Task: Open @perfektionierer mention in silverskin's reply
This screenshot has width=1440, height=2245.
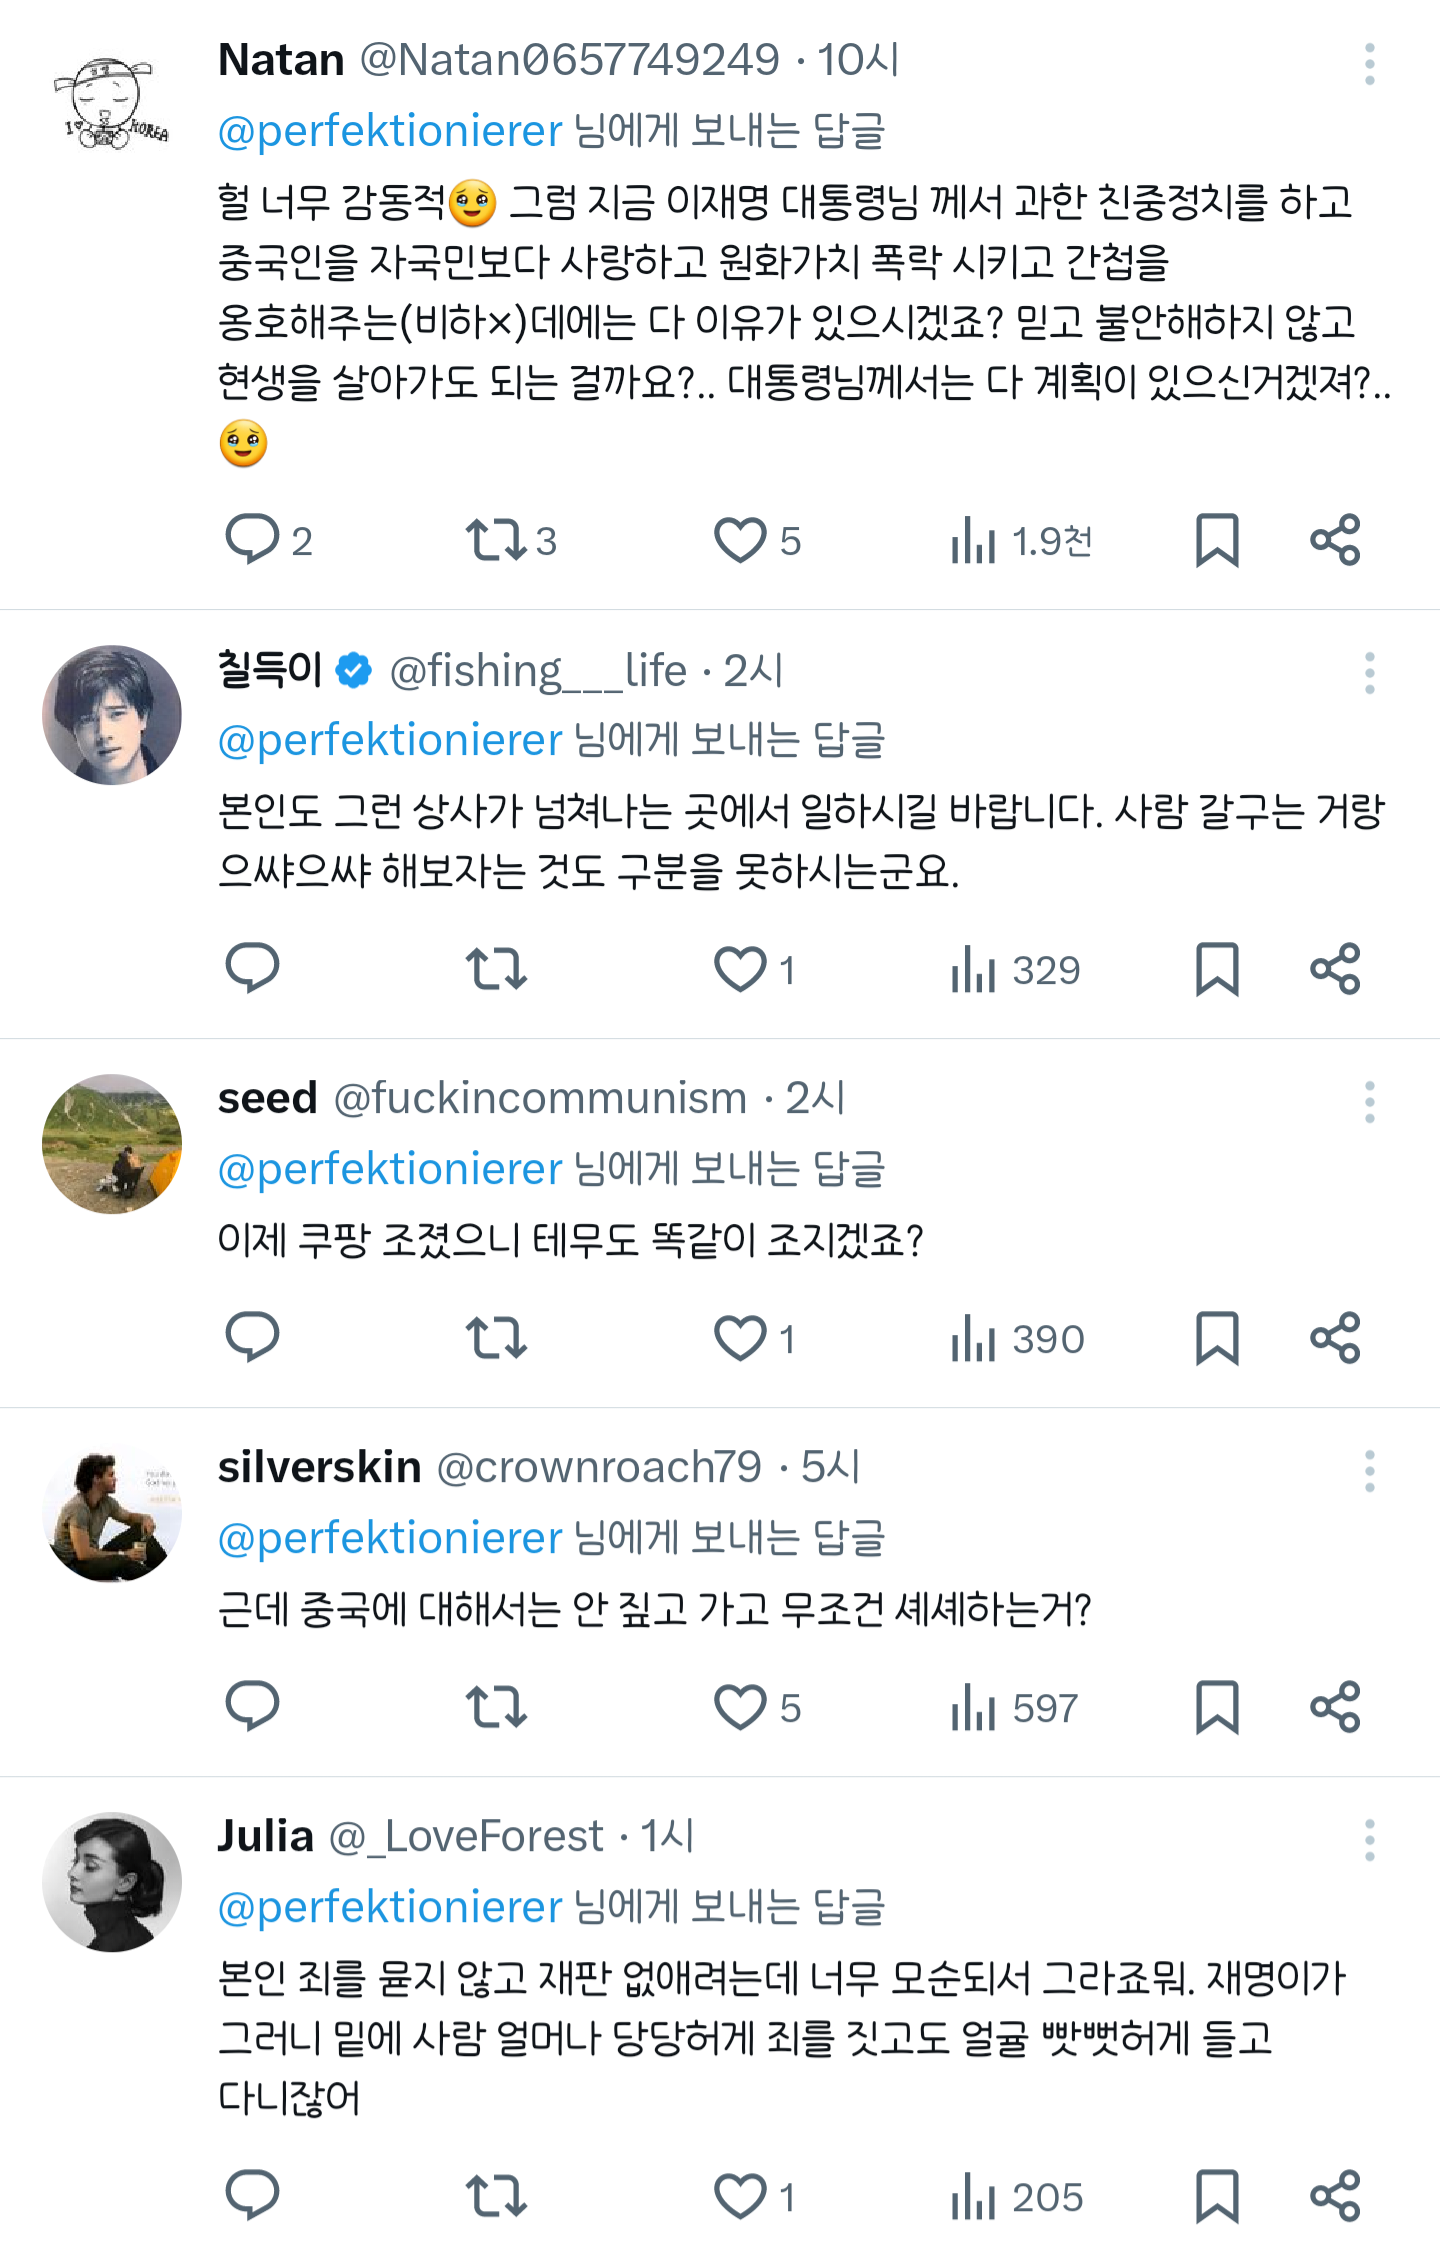Action: point(390,1538)
